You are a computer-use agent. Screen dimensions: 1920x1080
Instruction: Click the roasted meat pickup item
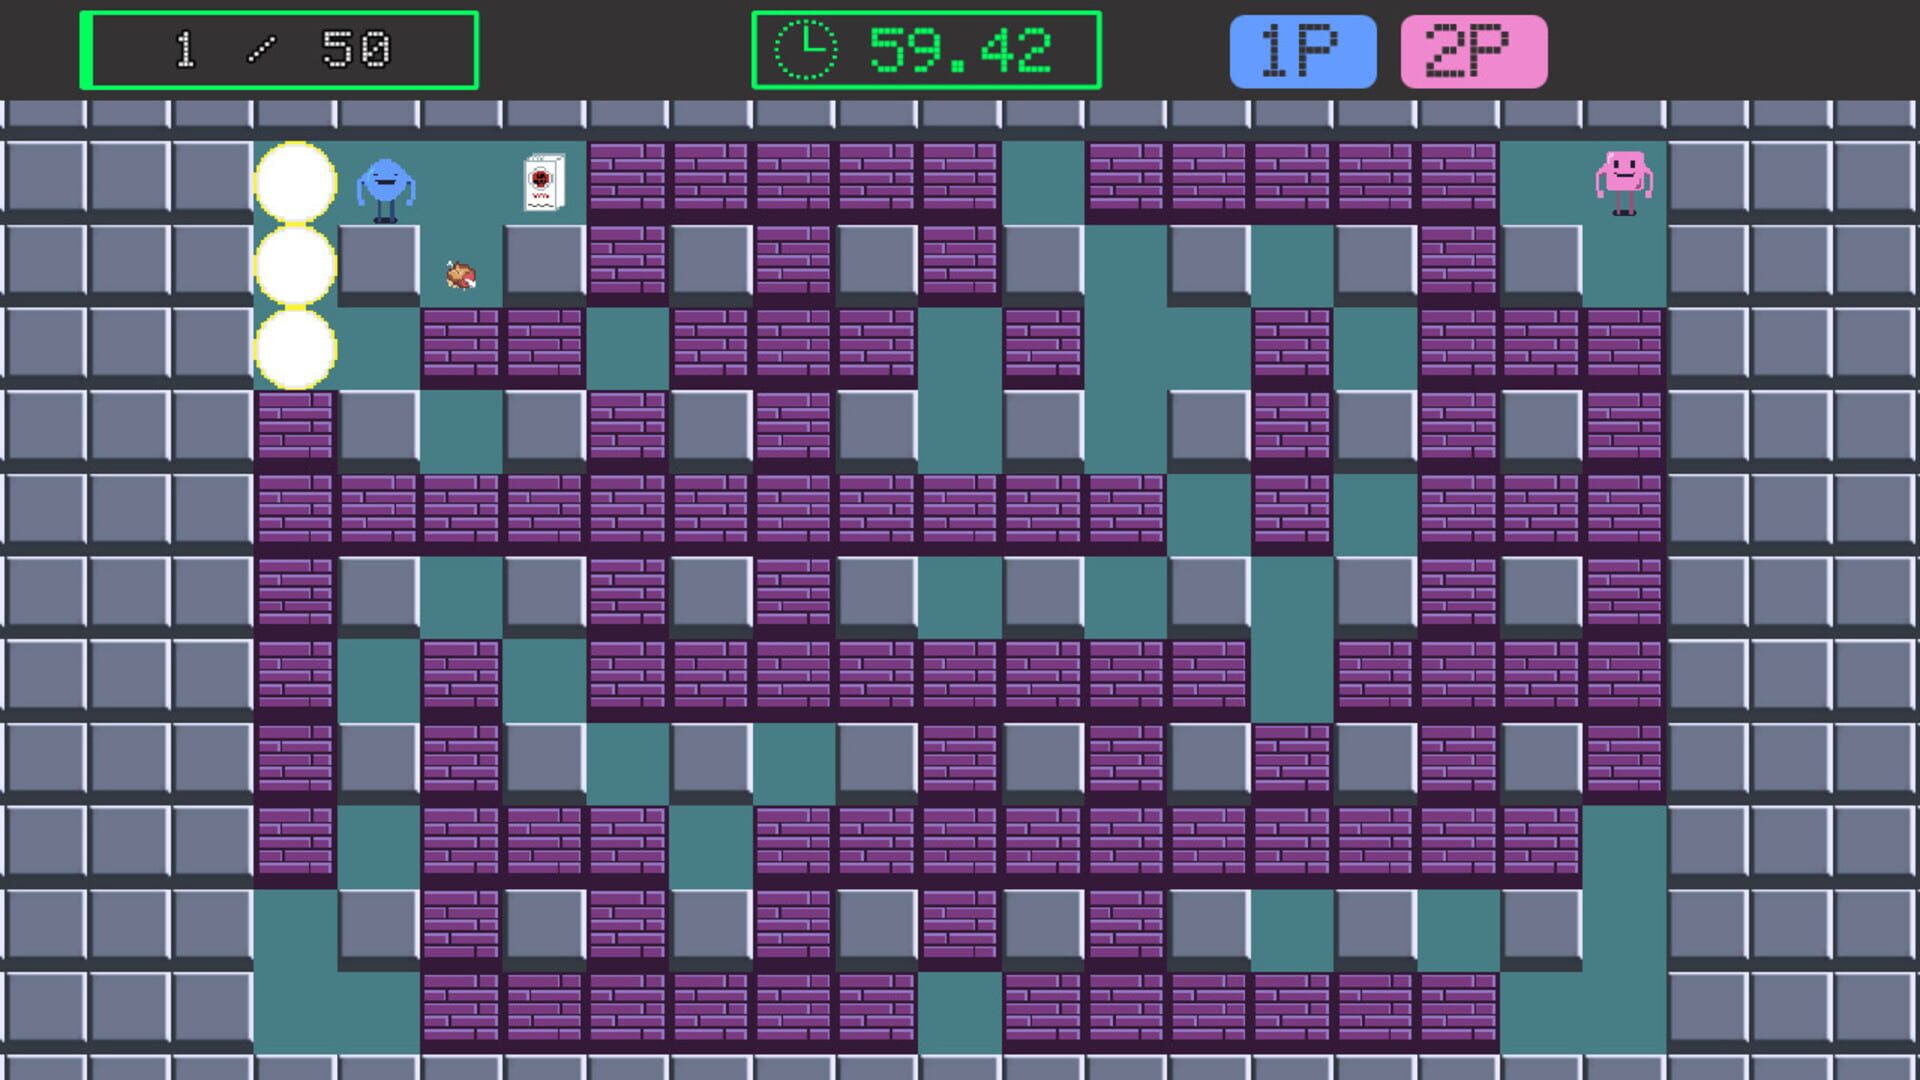tap(460, 274)
